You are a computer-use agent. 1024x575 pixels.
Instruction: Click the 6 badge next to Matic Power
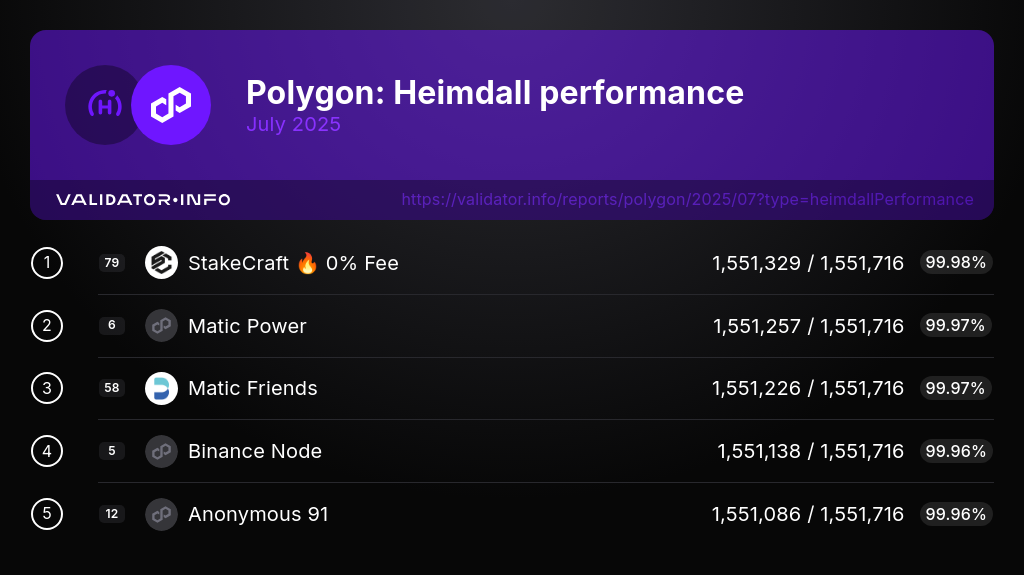tap(112, 325)
